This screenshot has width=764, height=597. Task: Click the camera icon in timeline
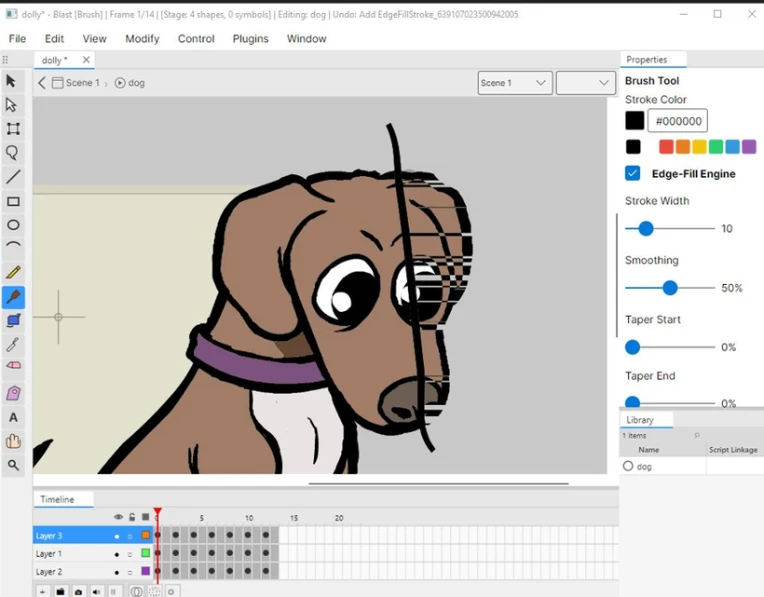[x=78, y=592]
